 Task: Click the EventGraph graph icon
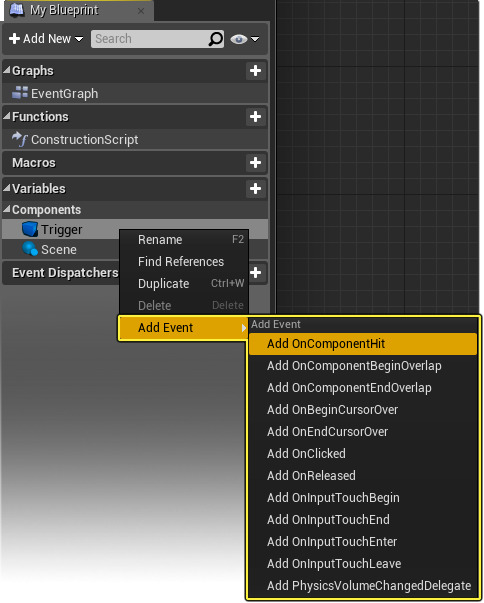(20, 93)
